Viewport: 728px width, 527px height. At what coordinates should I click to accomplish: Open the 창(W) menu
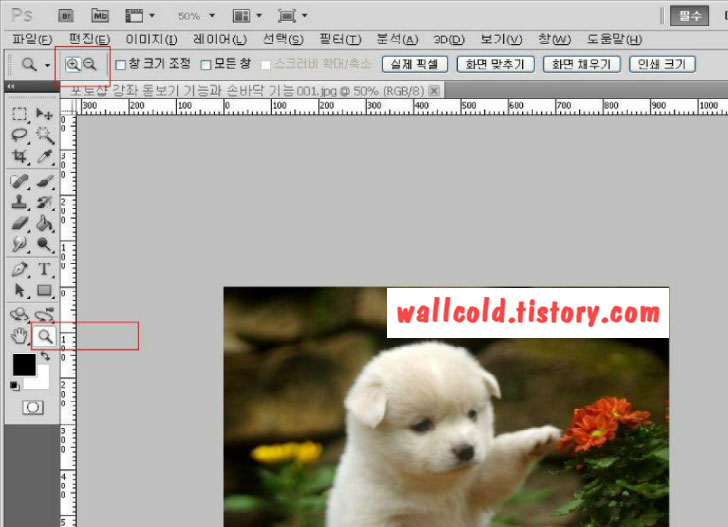coord(554,39)
